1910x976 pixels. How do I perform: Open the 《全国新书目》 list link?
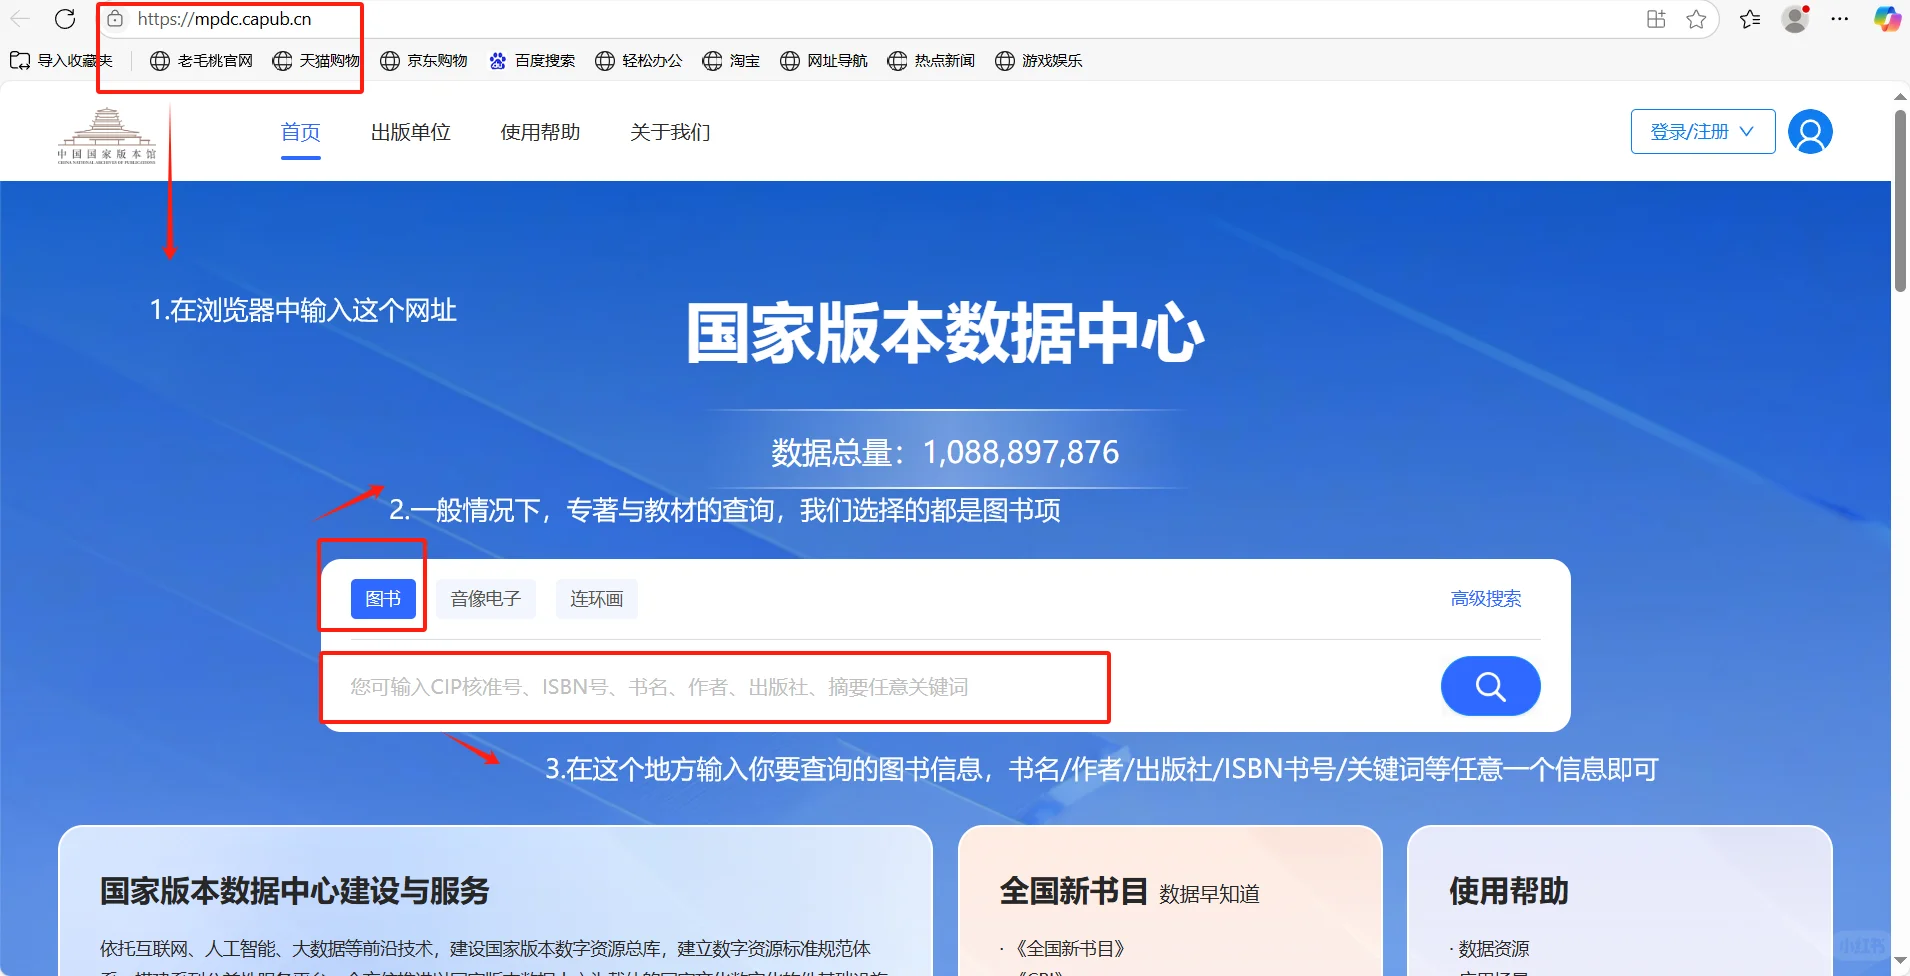pyautogui.click(x=1070, y=948)
